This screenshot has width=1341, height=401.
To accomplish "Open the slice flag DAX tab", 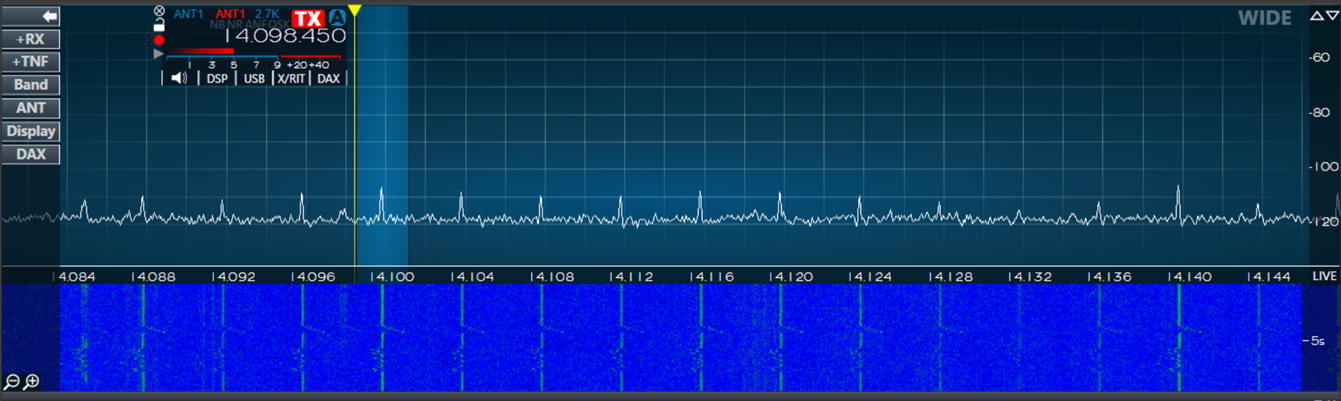I will 328,78.
